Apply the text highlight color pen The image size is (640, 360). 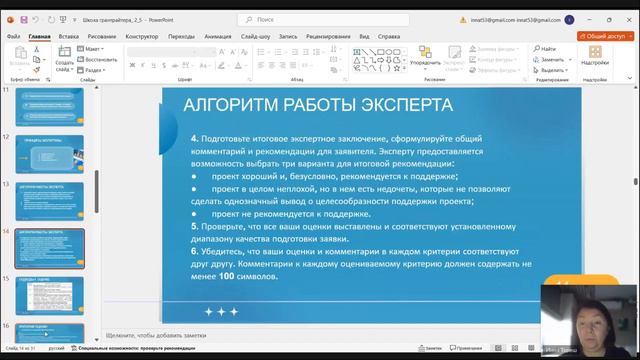221,65
